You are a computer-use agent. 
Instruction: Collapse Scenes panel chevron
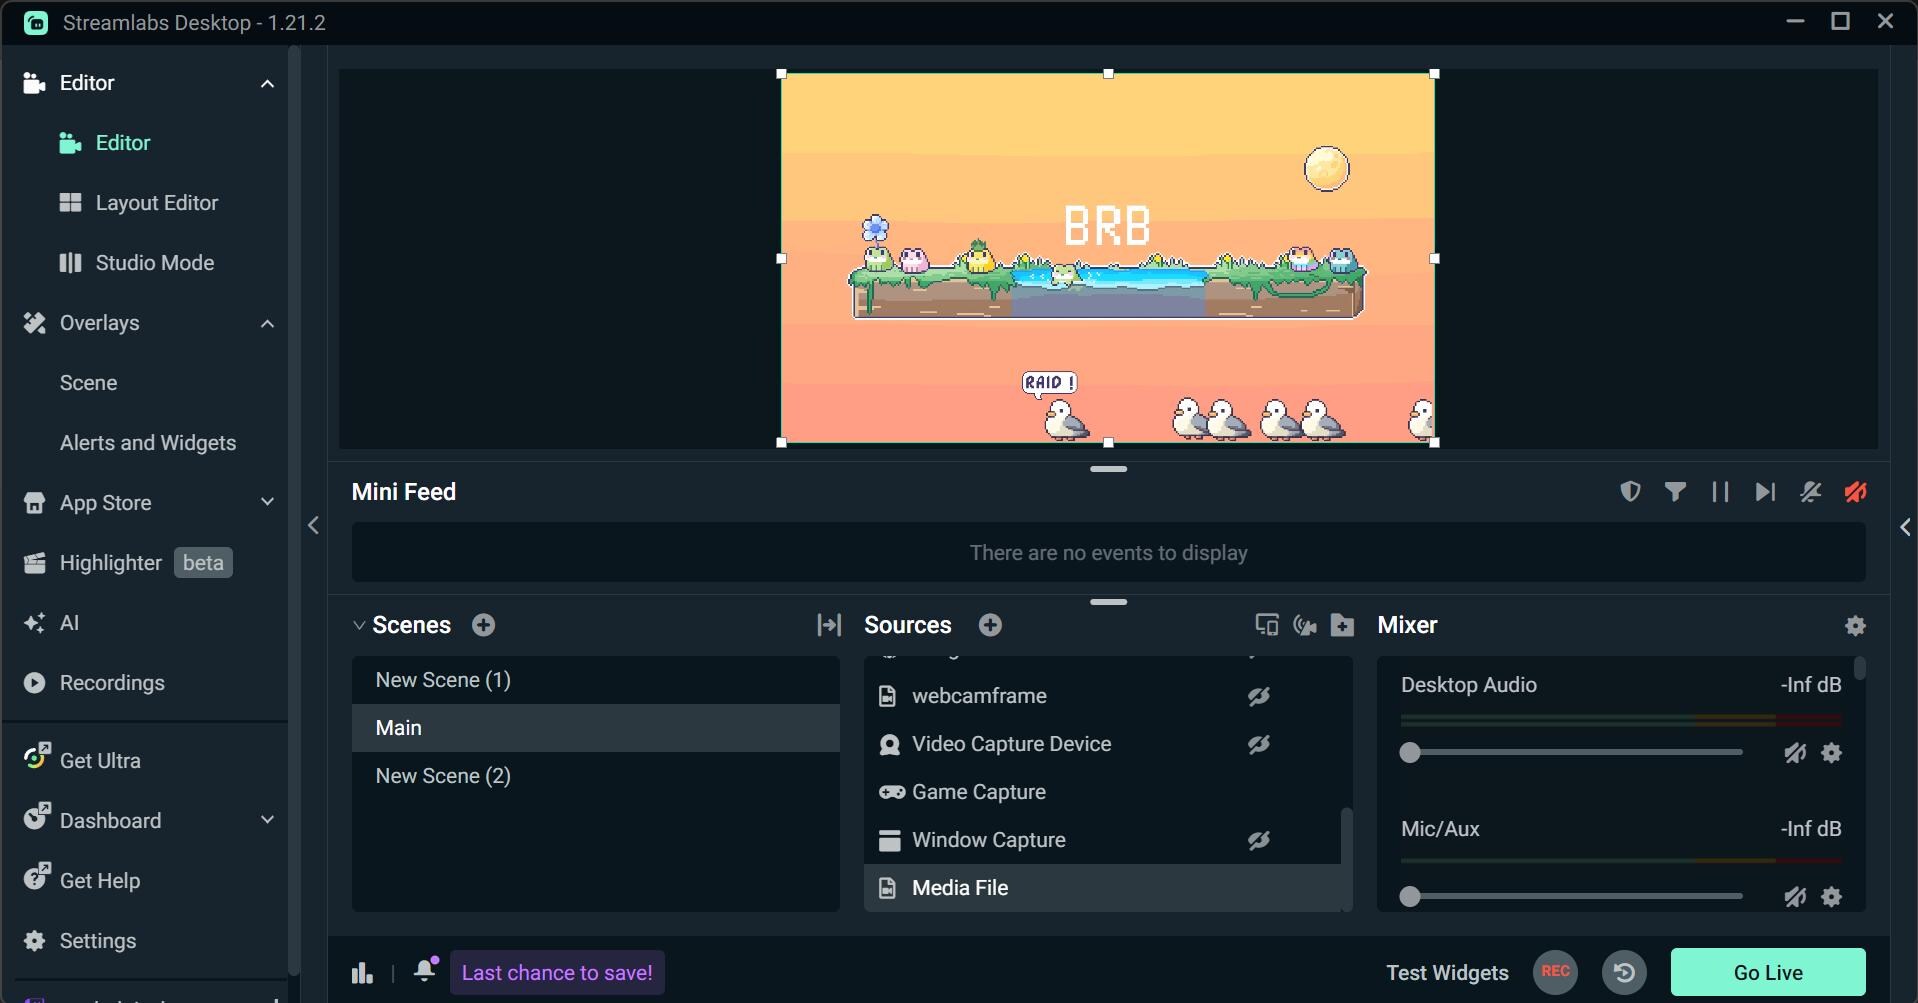pyautogui.click(x=358, y=626)
